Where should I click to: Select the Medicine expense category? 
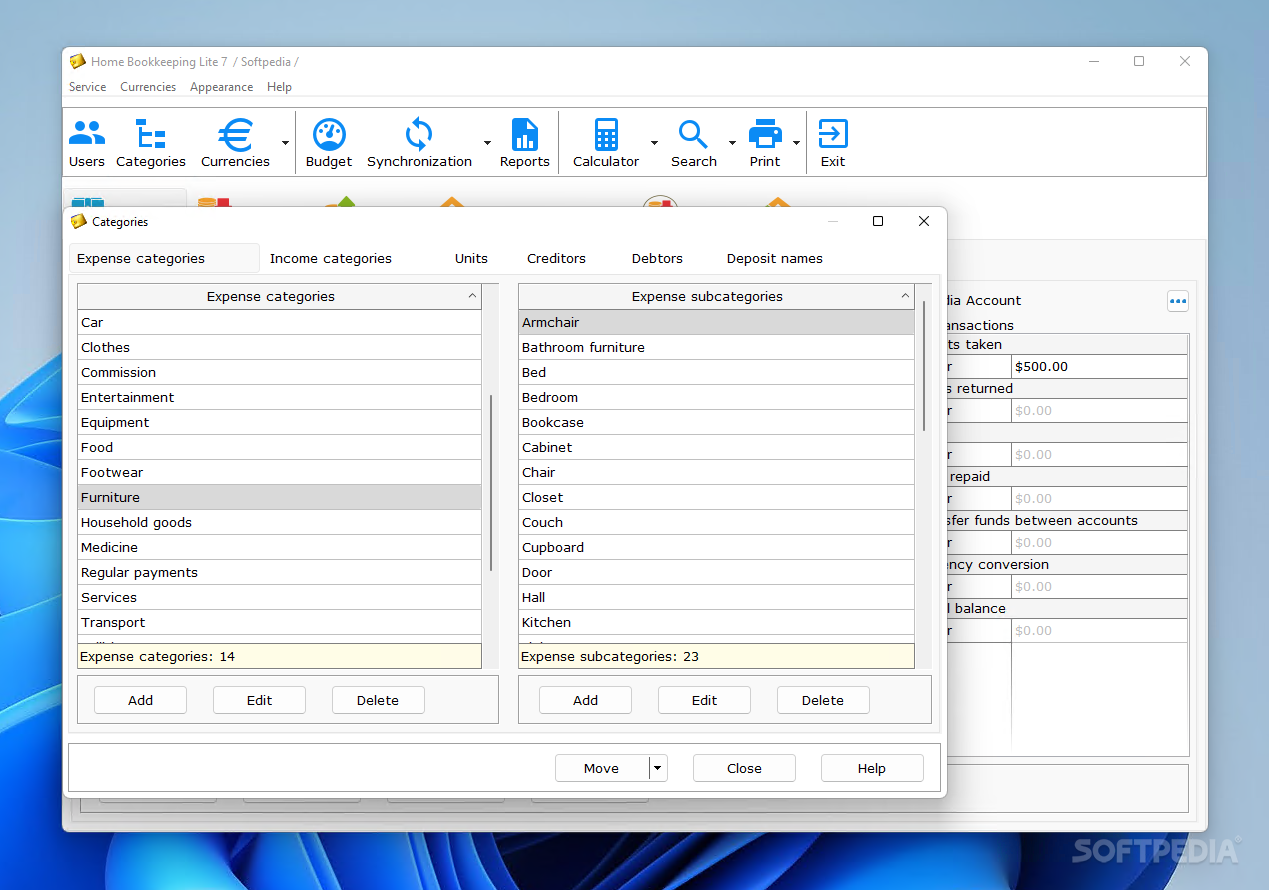(279, 547)
